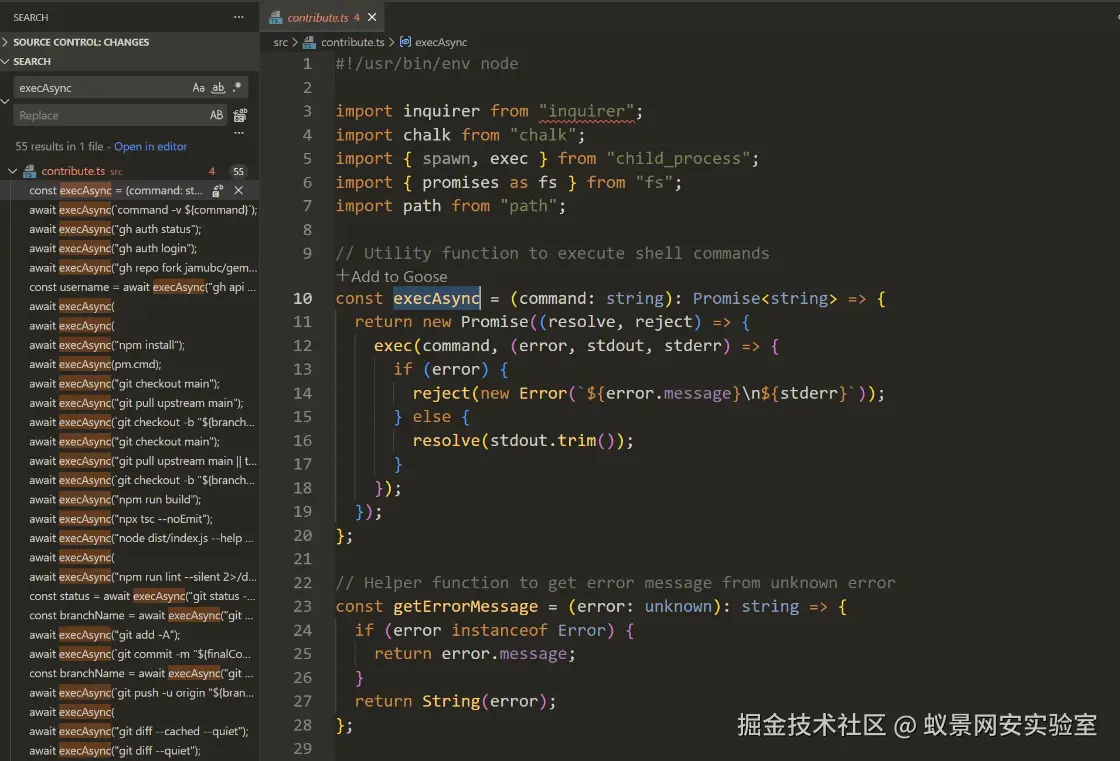This screenshot has height=761, width=1120.
Task: Toggle Match Case in search box
Action: pos(199,88)
